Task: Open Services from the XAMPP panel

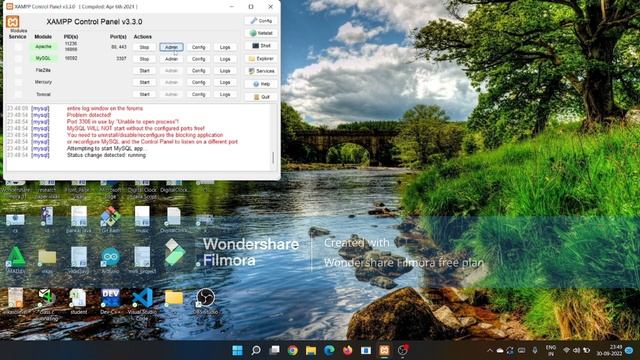Action: click(x=261, y=71)
